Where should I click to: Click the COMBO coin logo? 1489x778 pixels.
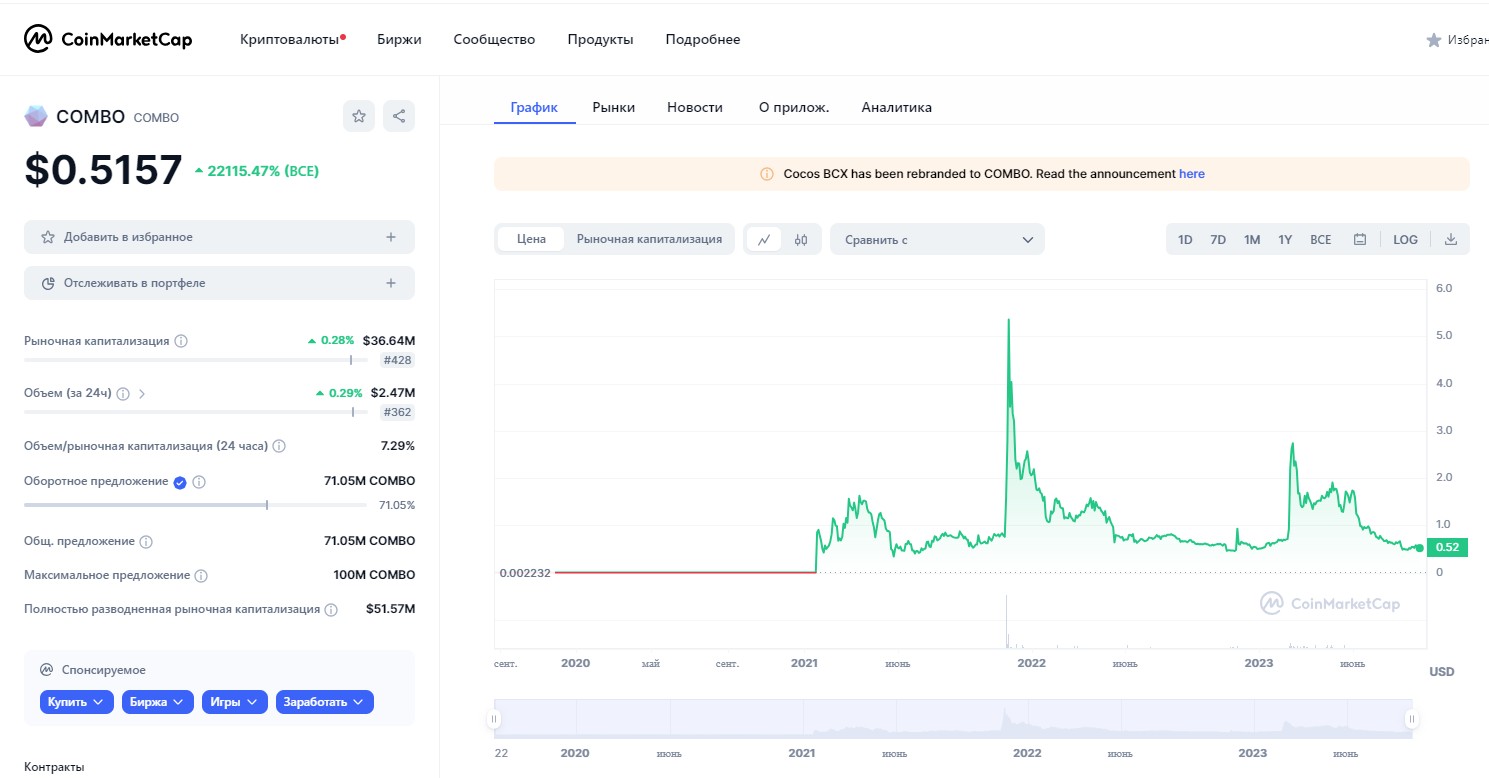36,117
